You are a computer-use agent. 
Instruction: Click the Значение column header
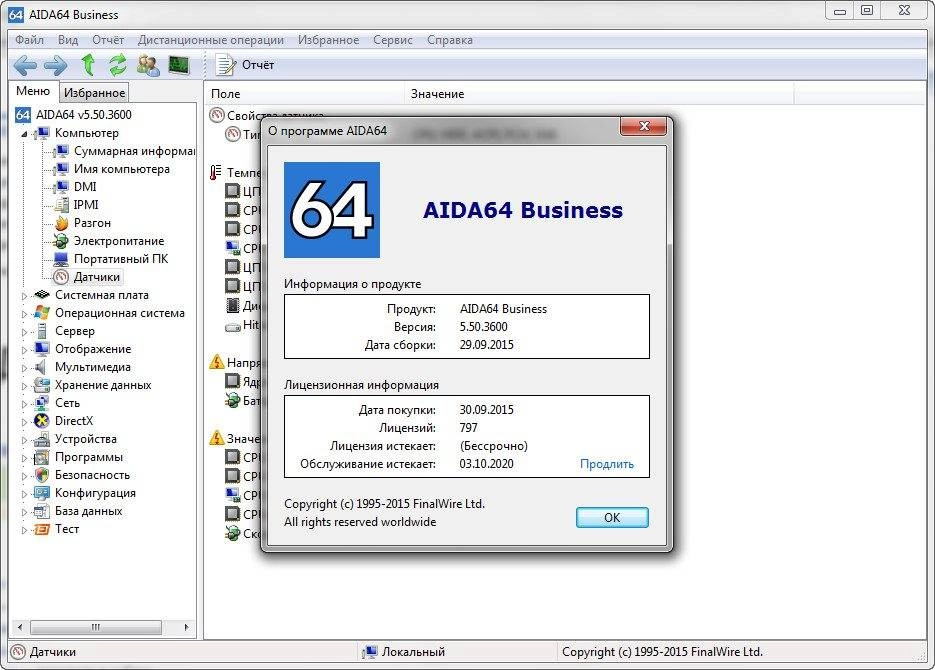point(599,94)
